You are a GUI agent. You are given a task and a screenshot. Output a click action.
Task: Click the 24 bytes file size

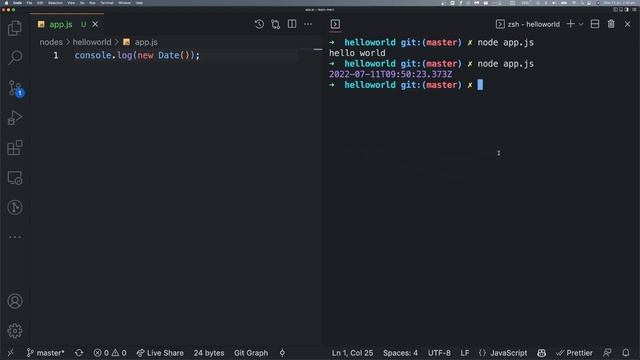(x=209, y=353)
